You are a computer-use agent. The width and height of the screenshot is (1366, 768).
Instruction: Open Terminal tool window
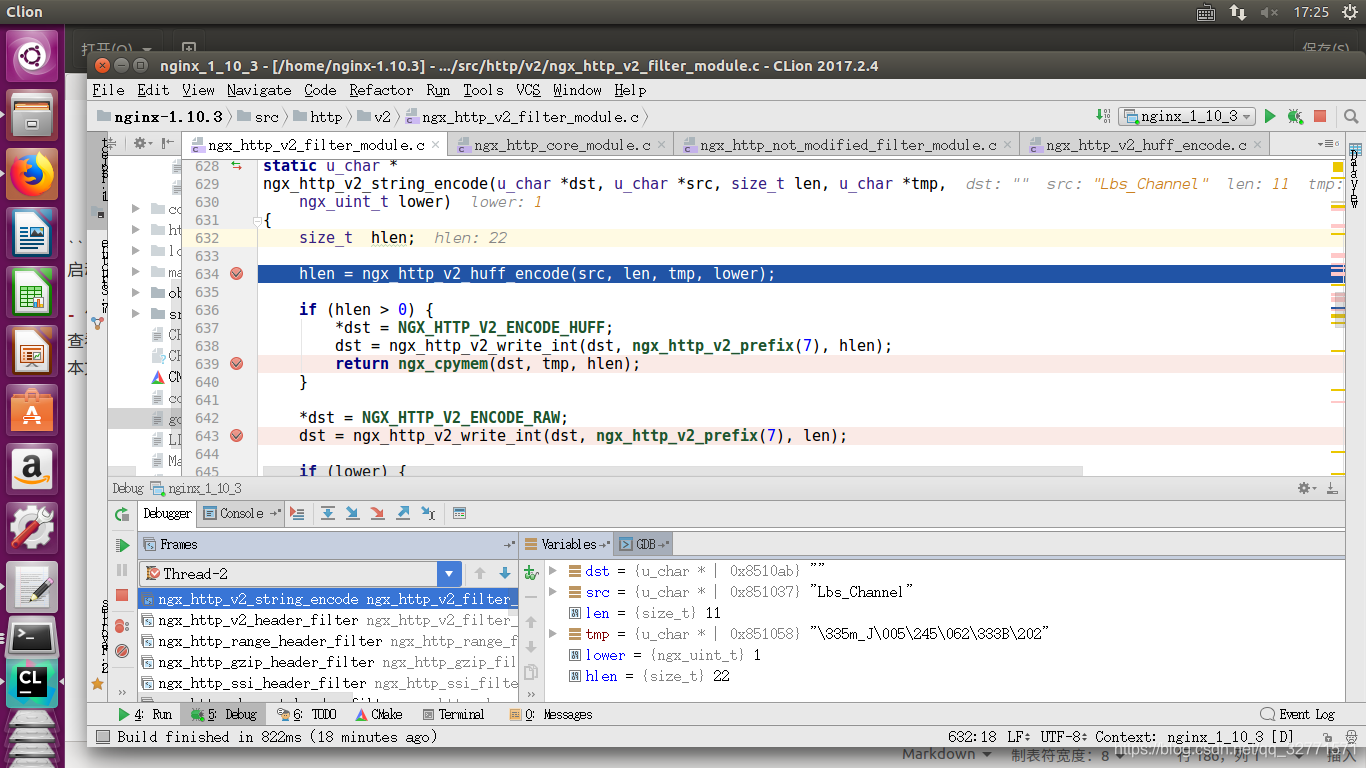click(x=454, y=714)
